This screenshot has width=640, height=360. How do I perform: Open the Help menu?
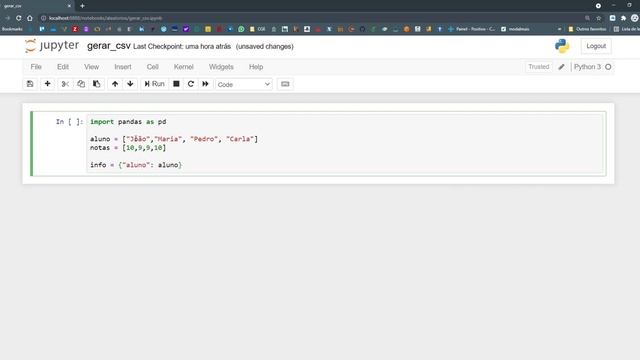pos(256,67)
